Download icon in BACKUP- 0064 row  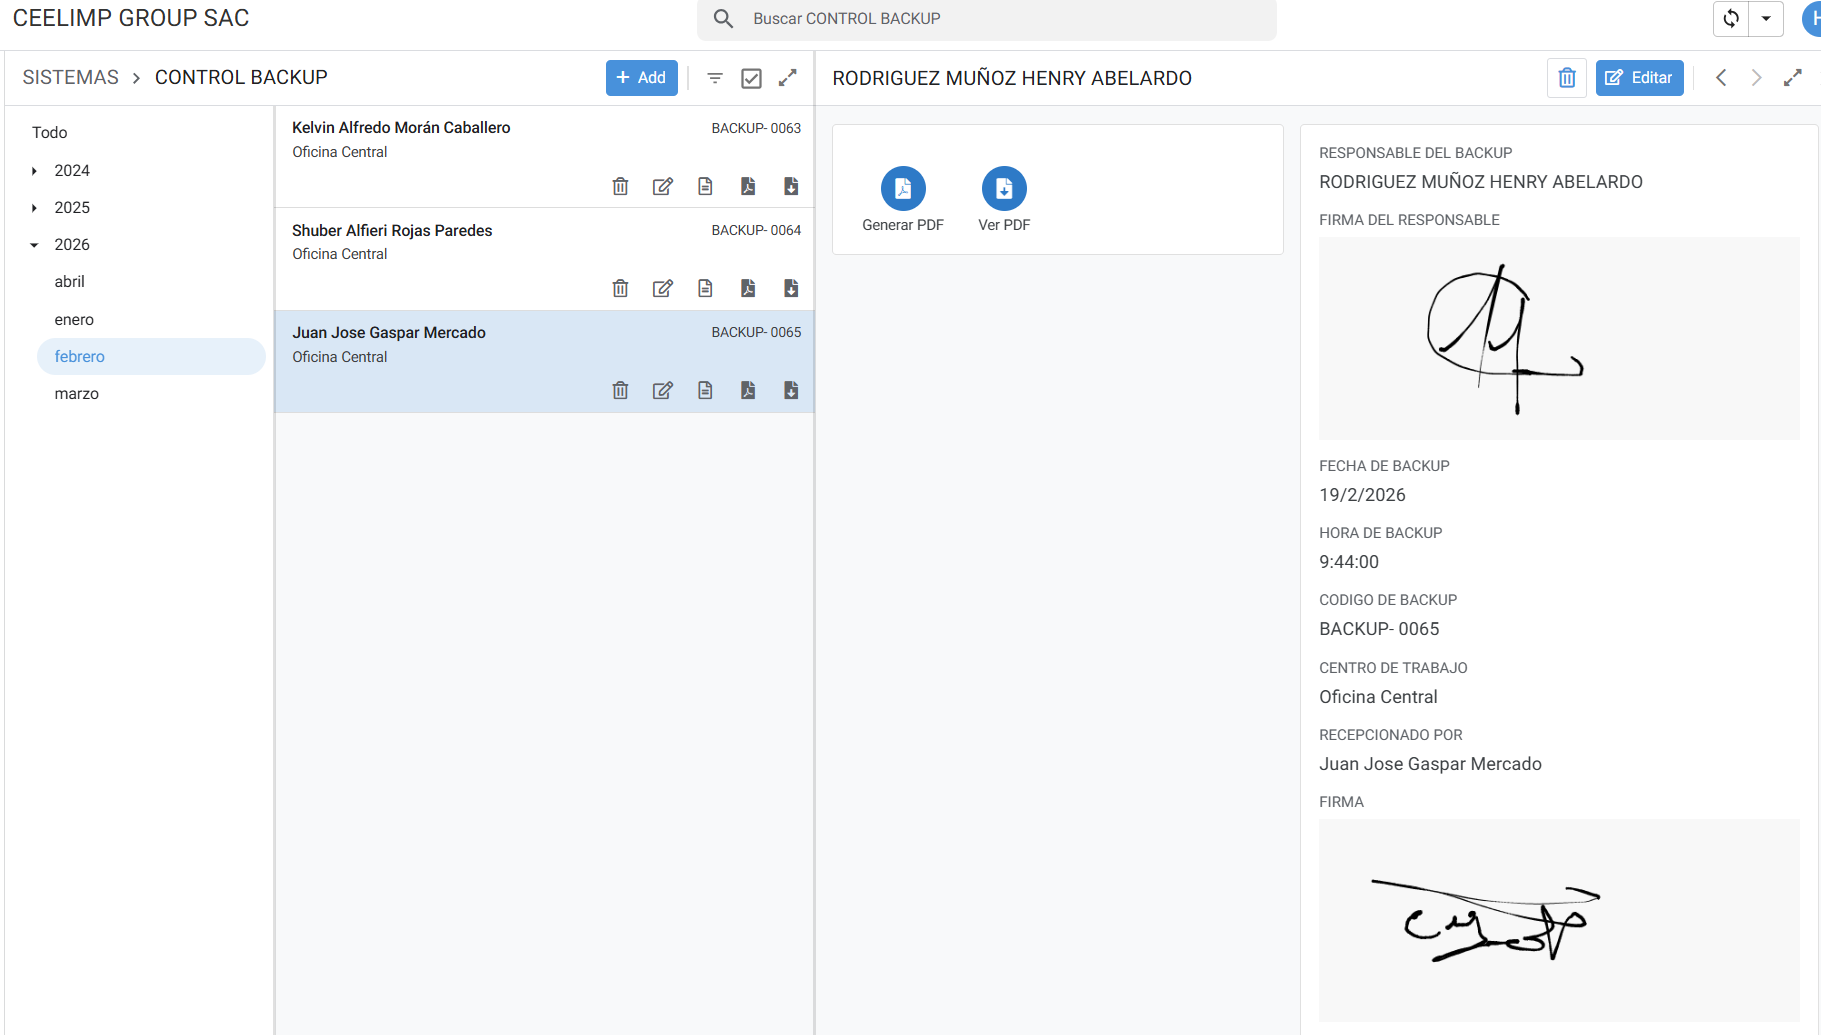[x=791, y=288]
